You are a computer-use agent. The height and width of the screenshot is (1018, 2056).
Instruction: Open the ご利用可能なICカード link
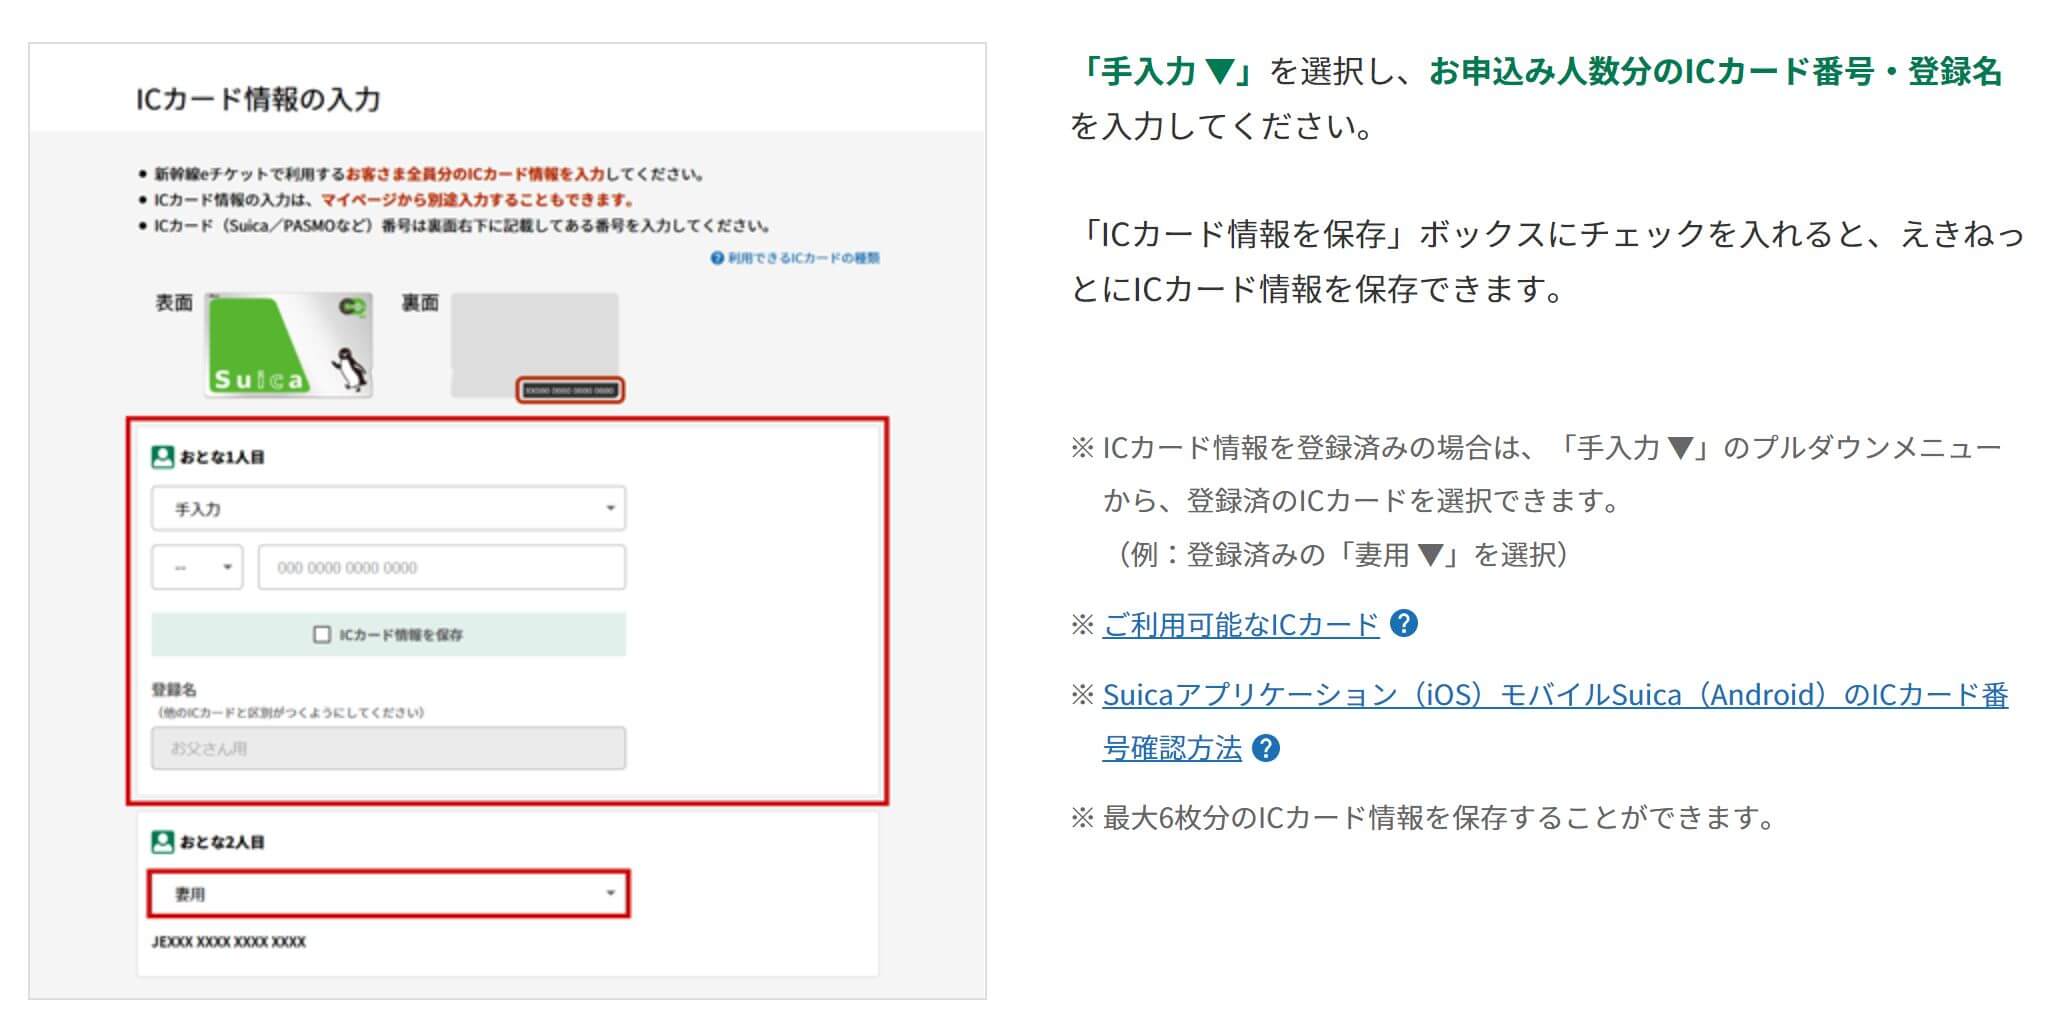click(1240, 625)
